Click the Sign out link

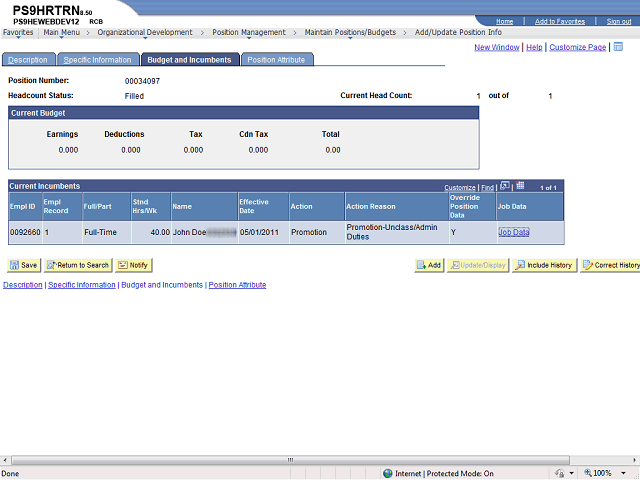coord(619,21)
